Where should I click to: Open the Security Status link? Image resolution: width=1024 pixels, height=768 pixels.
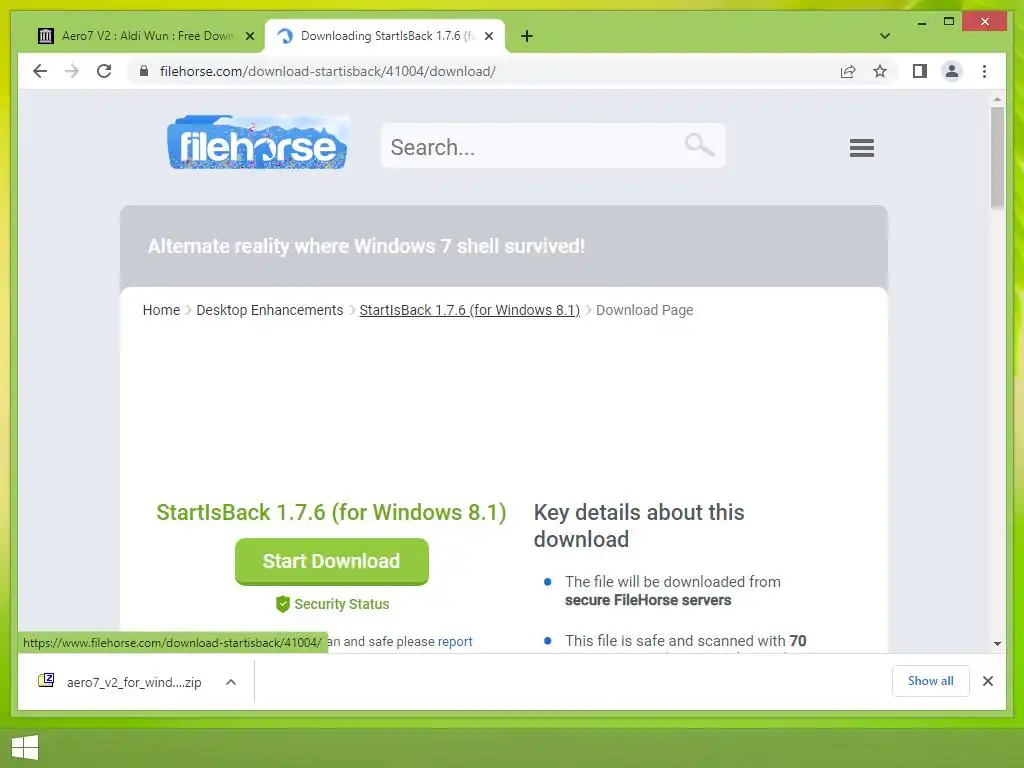click(342, 604)
